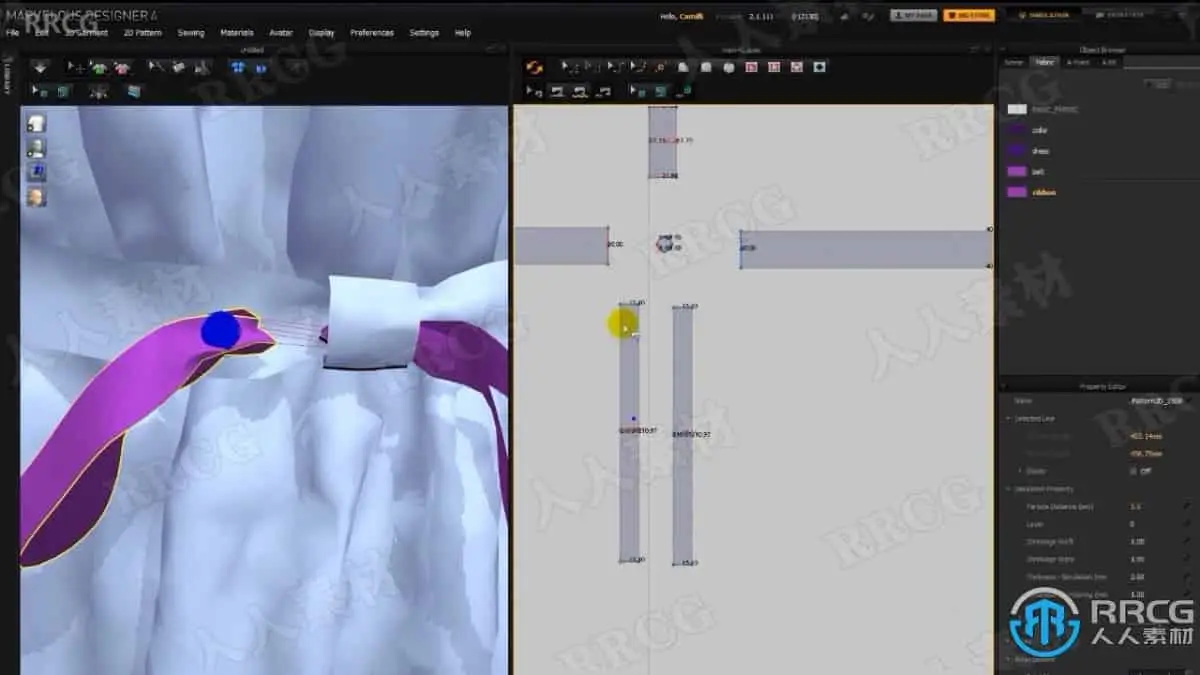Click the blue icon in 3D viewport sidebar
1200x675 pixels.
[36, 172]
